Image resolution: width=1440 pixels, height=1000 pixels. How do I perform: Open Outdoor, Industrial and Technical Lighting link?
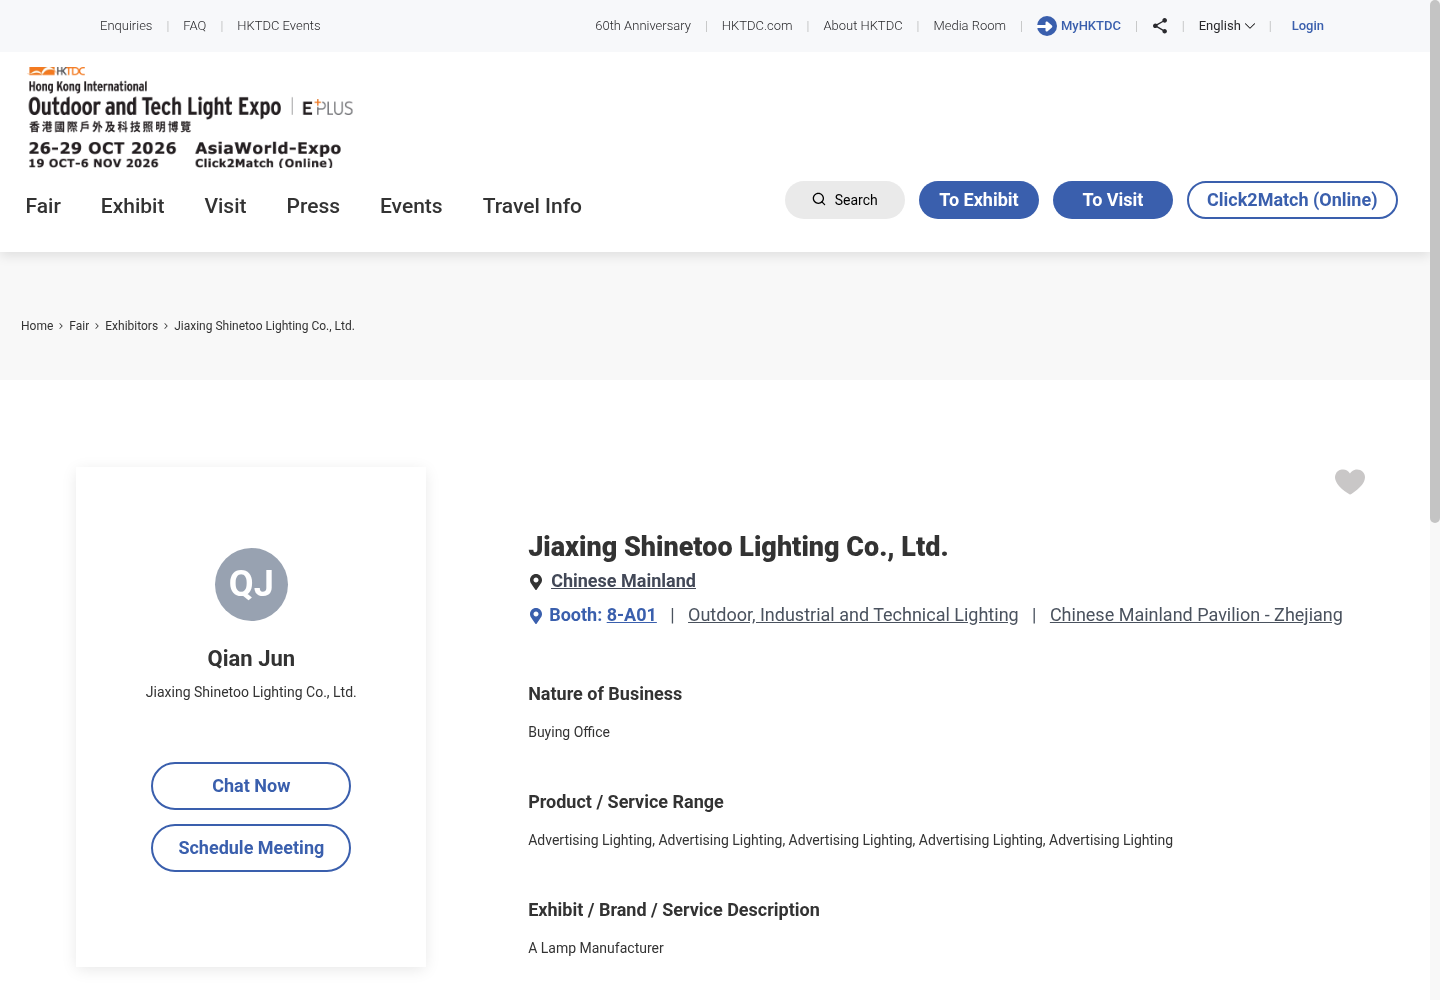click(x=853, y=615)
